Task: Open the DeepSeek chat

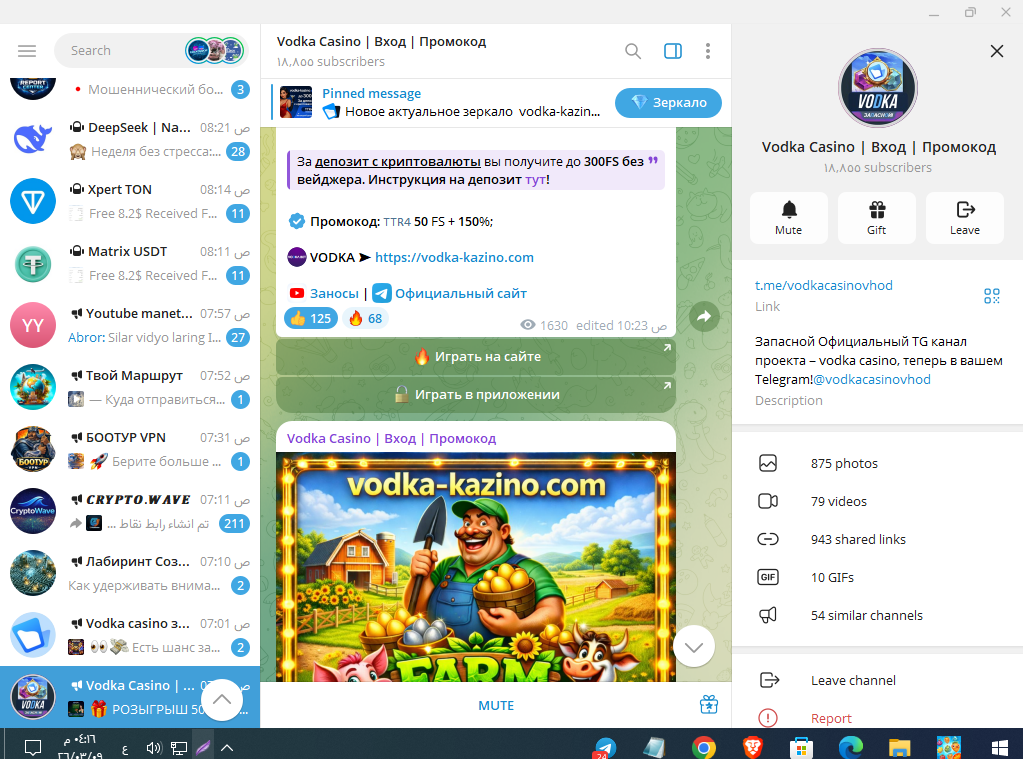Action: 130,139
